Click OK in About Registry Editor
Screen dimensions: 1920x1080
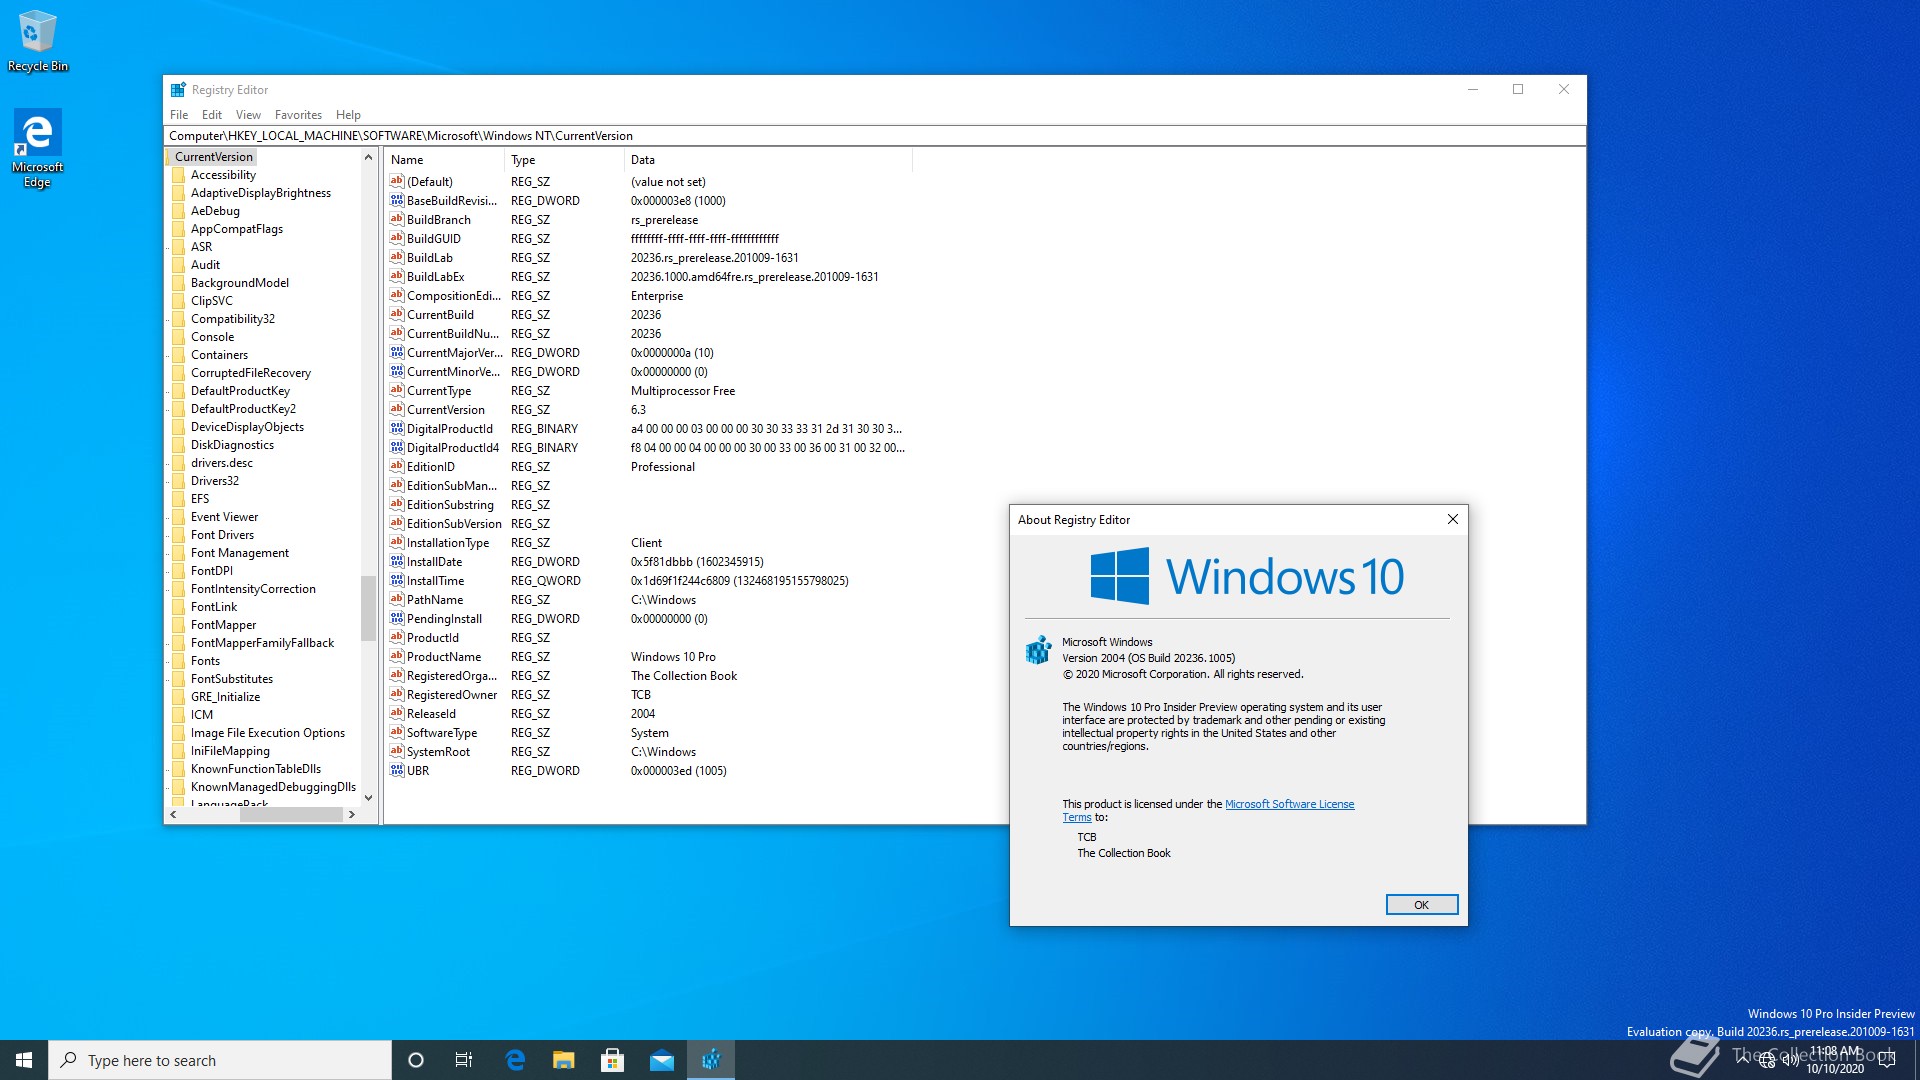tap(1421, 905)
